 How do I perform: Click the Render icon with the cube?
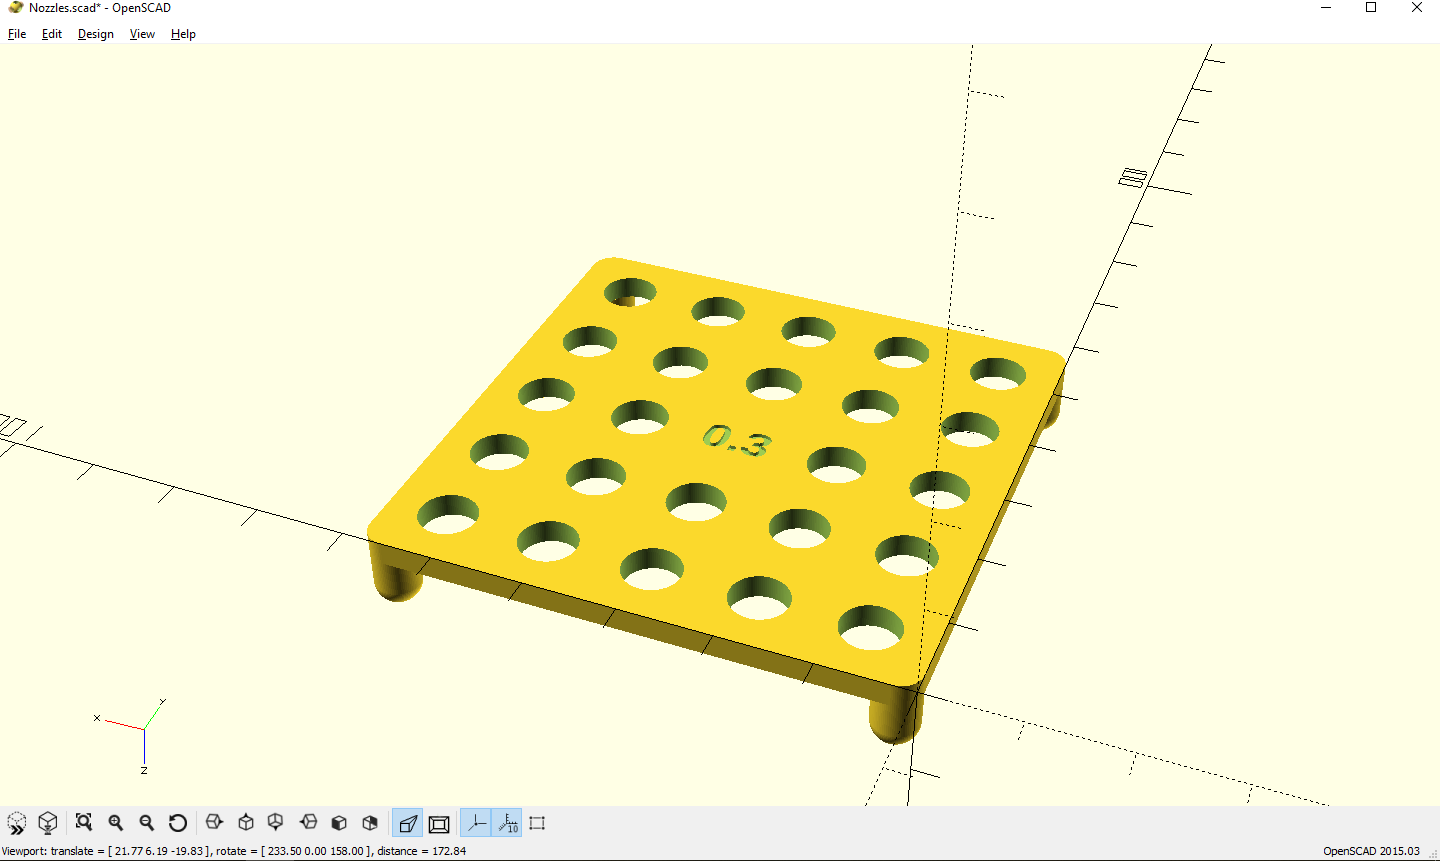click(47, 823)
